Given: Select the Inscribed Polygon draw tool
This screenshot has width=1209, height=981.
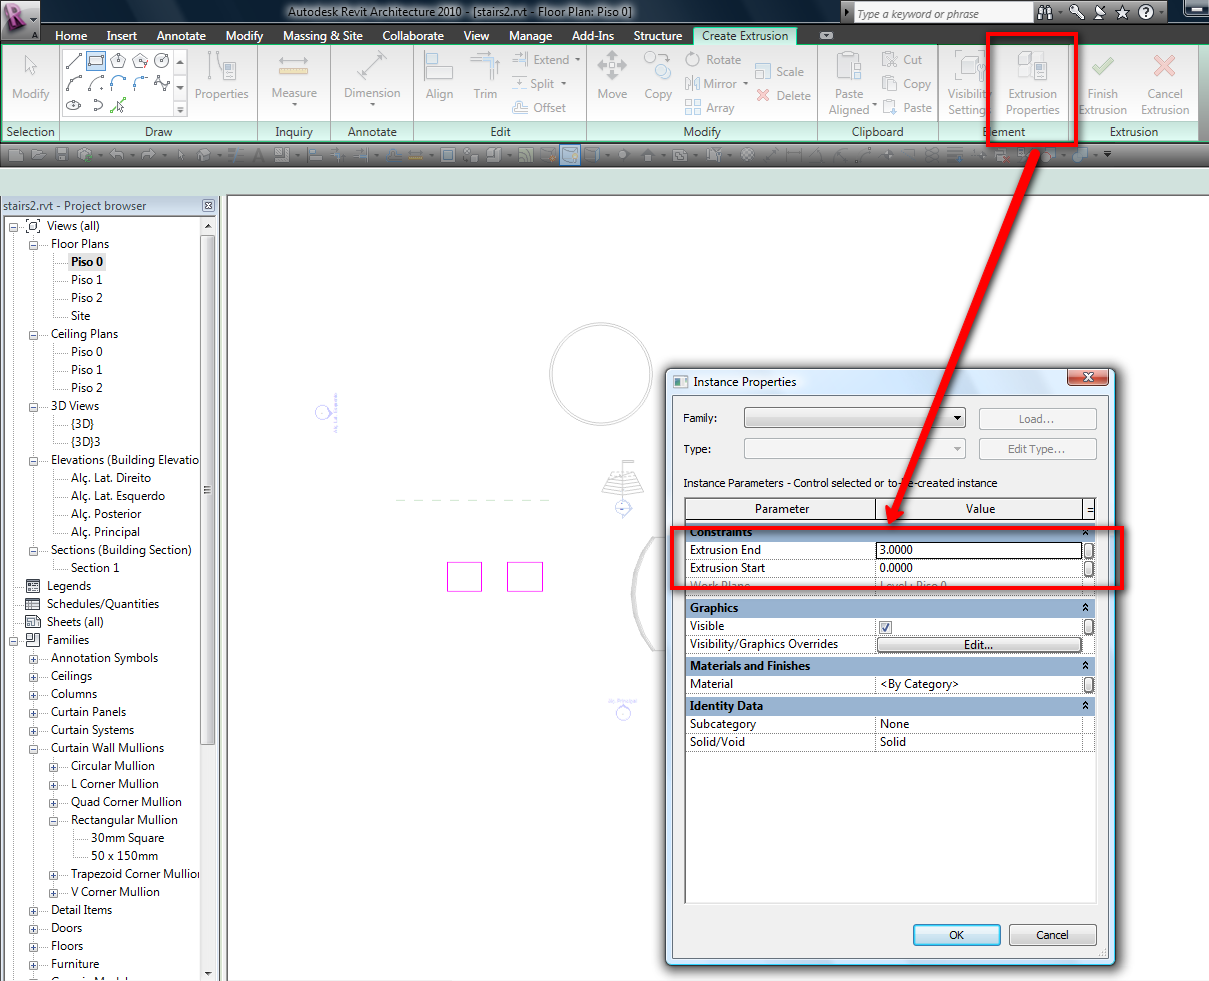Looking at the screenshot, I should (x=118, y=61).
